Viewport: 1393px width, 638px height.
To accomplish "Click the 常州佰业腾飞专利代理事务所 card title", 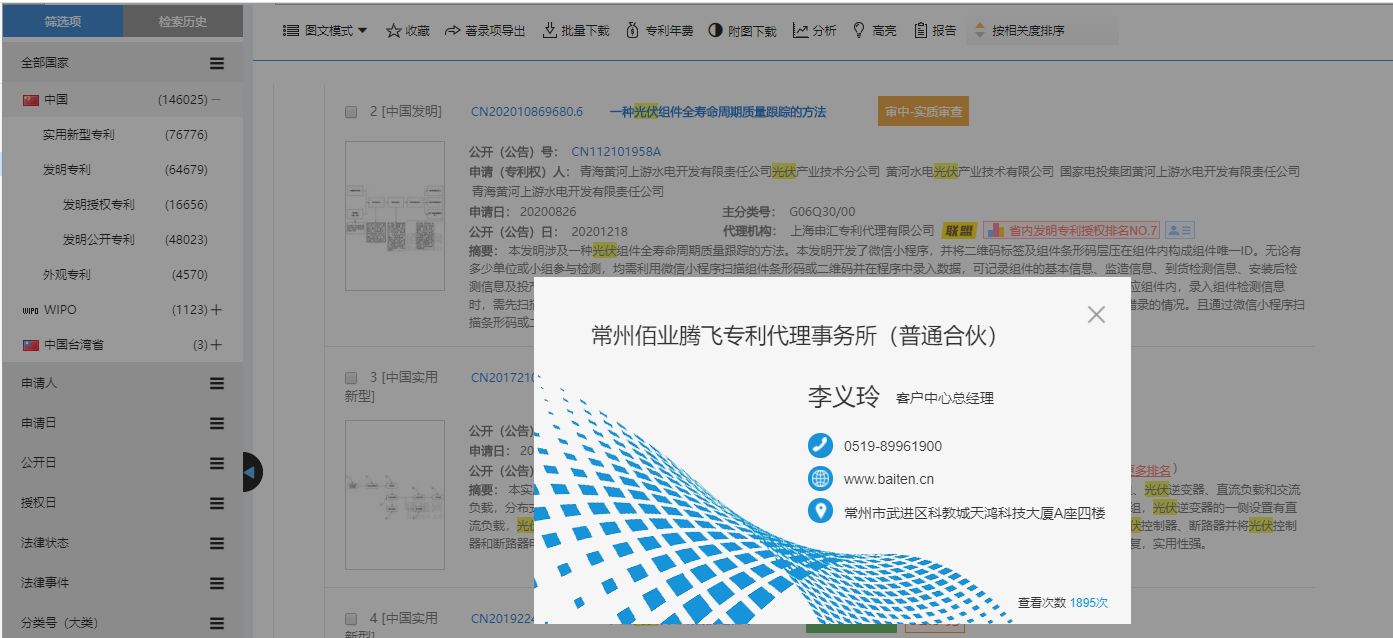I will (794, 336).
